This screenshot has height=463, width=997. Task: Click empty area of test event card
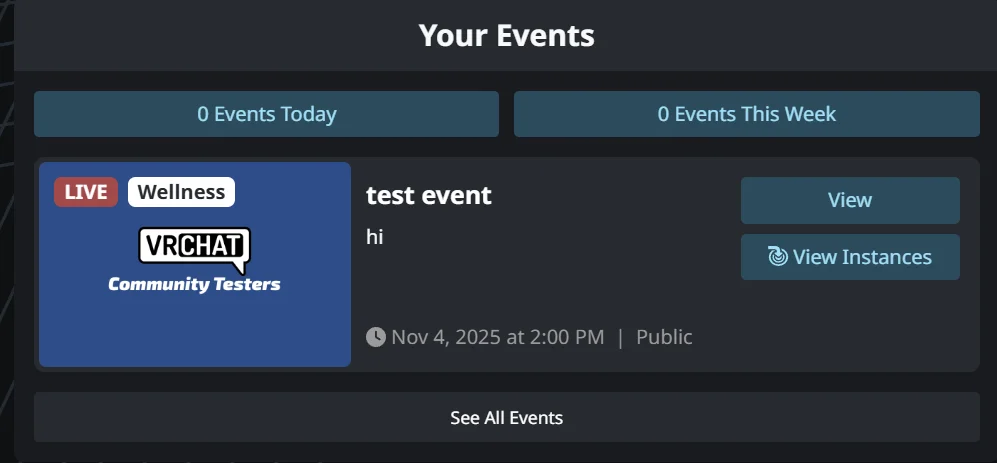click(x=600, y=280)
